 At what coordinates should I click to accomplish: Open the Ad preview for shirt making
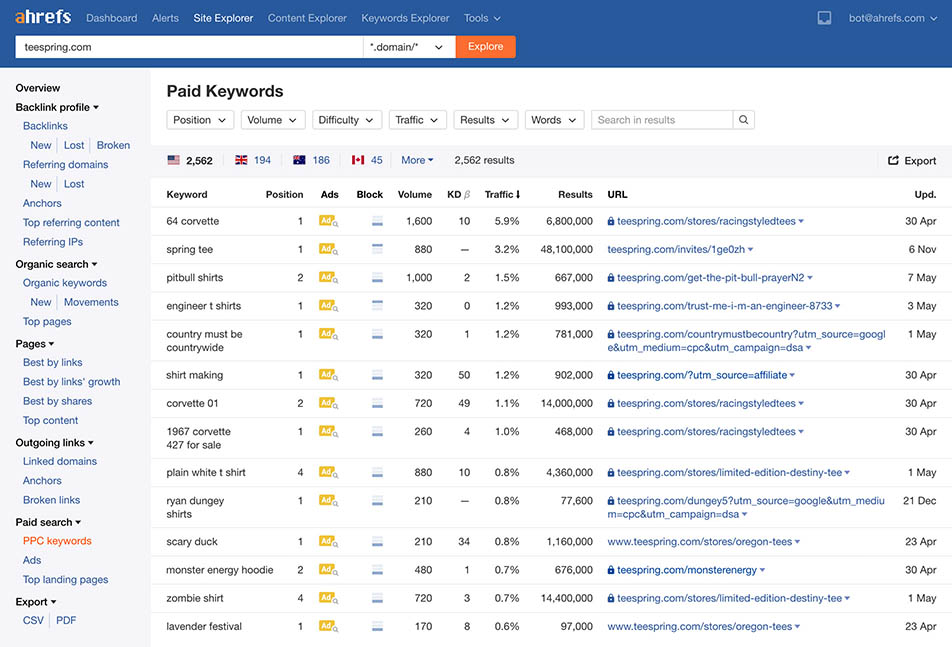[328, 376]
